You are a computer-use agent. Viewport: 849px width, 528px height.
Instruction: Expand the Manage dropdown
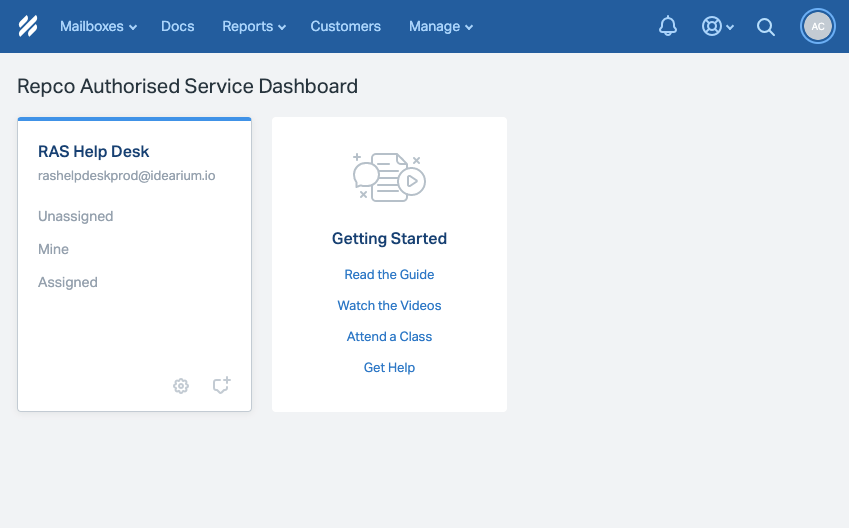coord(441,27)
